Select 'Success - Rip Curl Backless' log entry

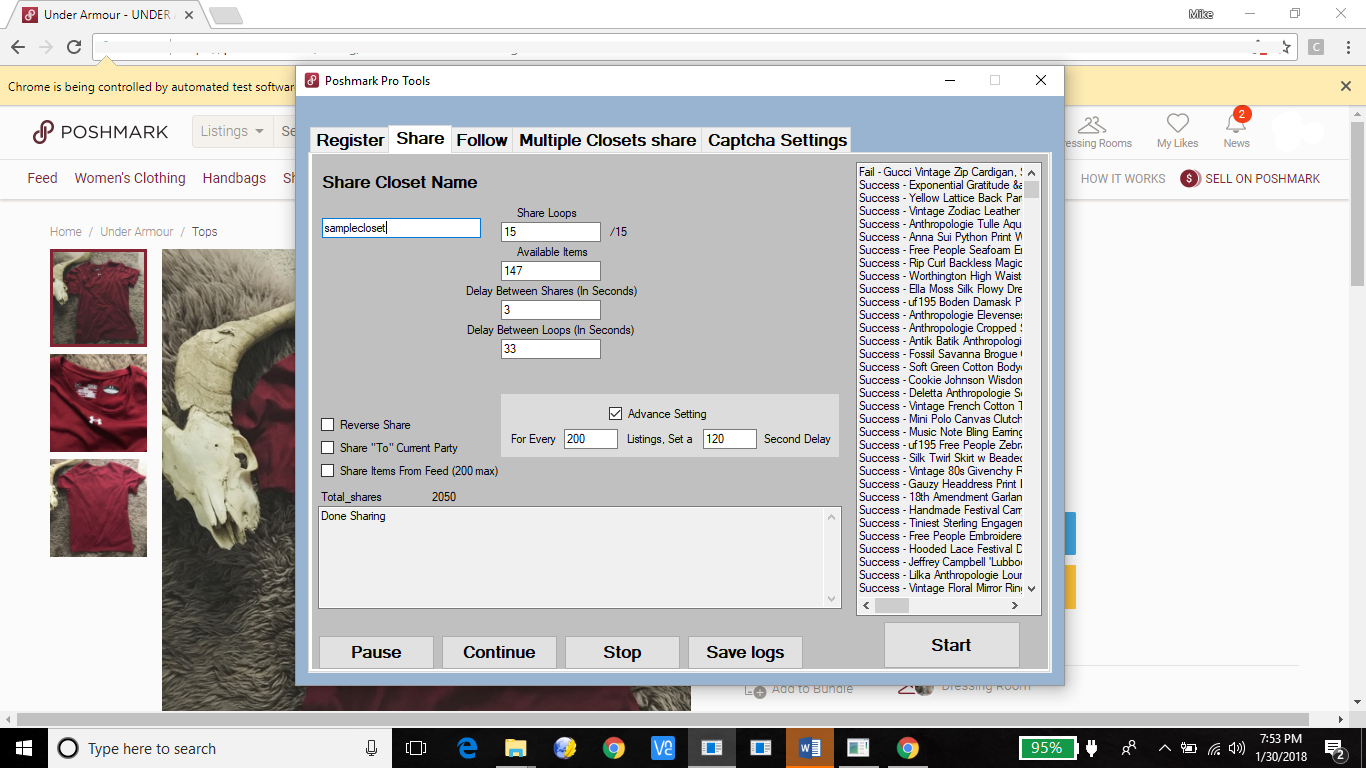click(x=940, y=263)
